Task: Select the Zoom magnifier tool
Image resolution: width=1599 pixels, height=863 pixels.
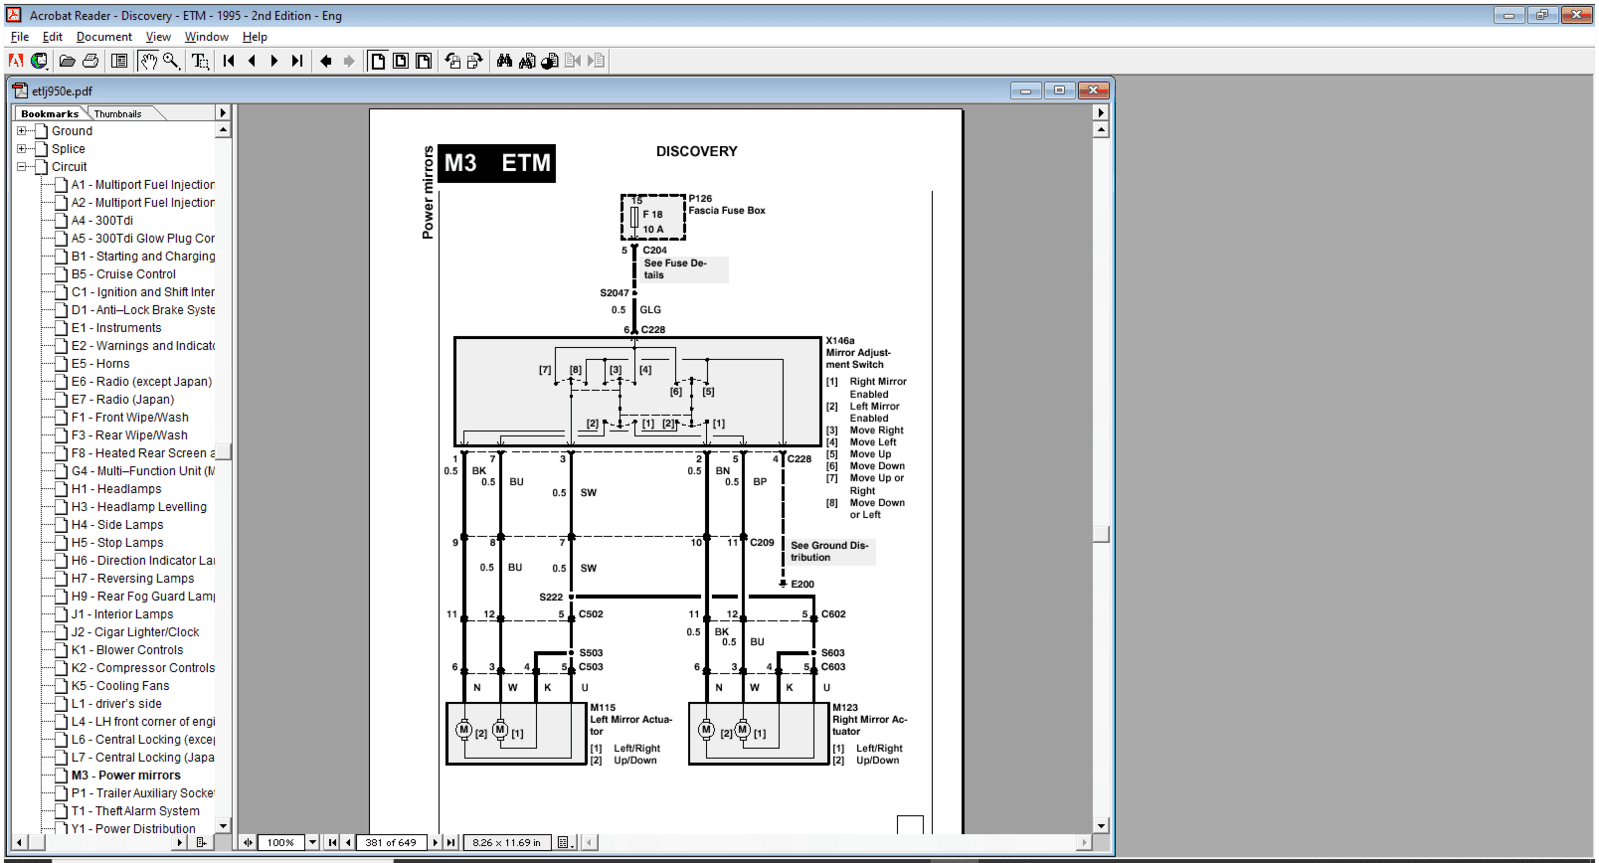Action: pyautogui.click(x=171, y=61)
